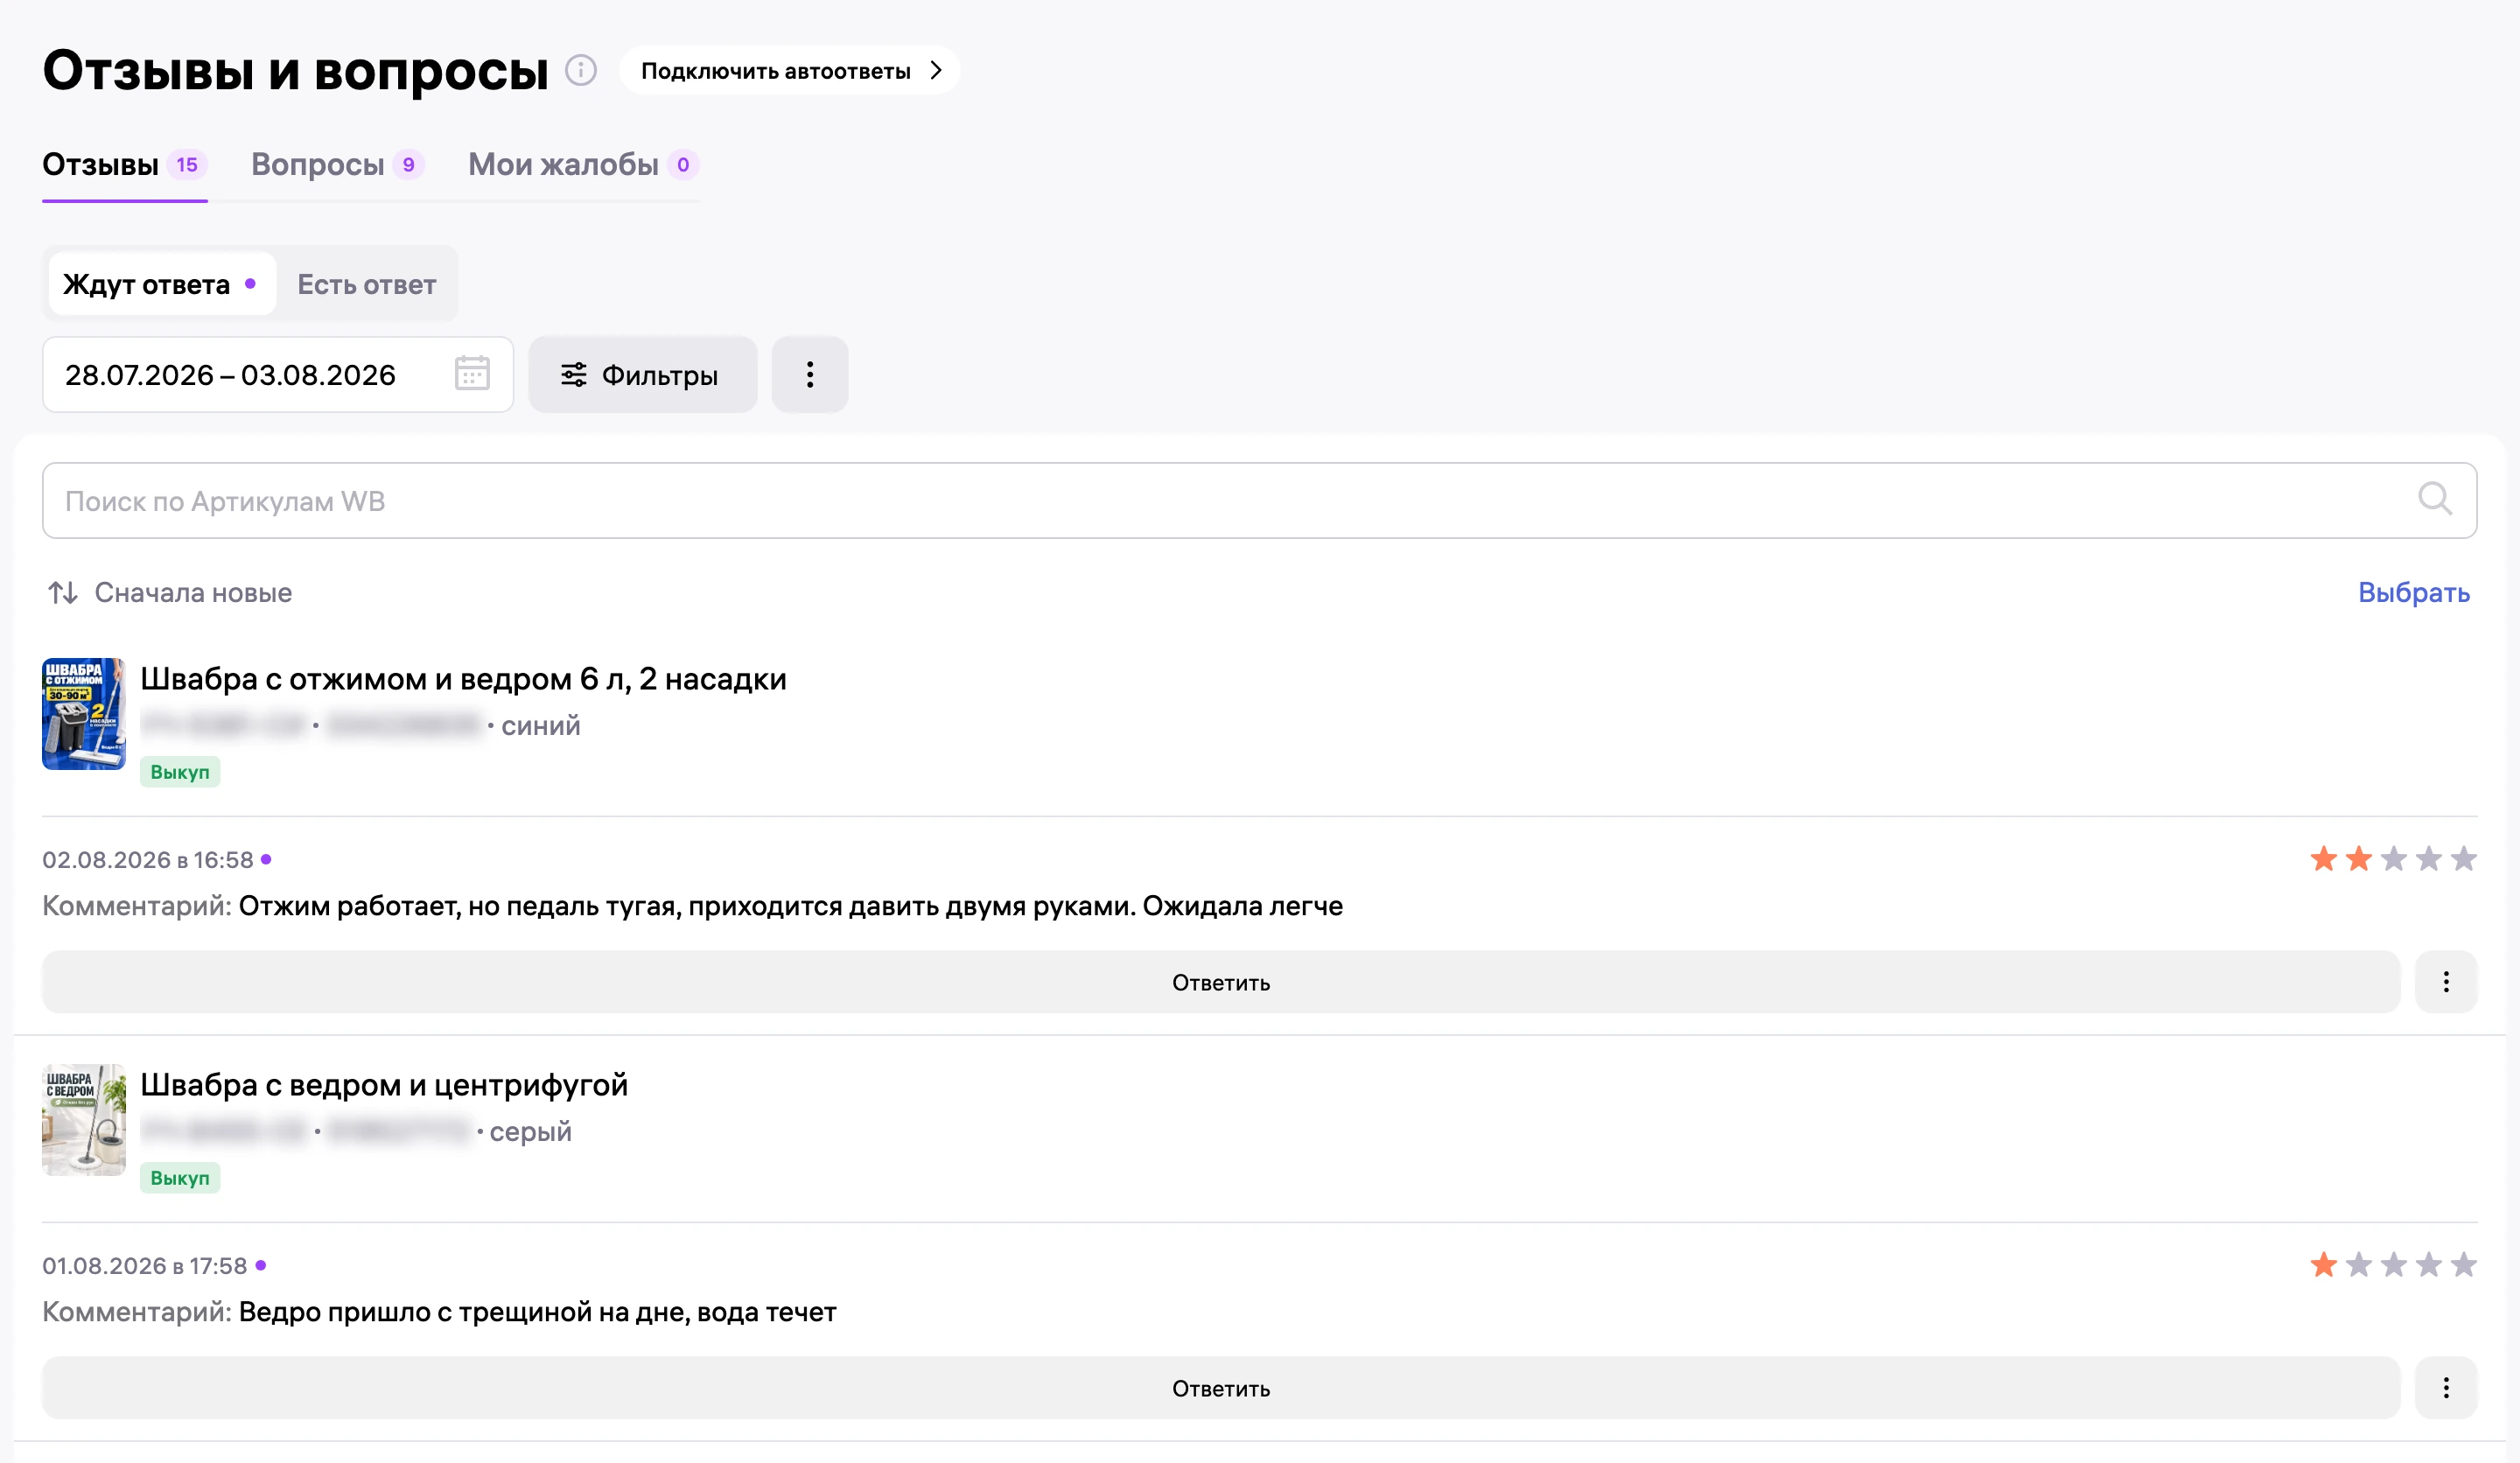Click the Выбрать link
The height and width of the screenshot is (1463, 2520).
[x=2414, y=592]
